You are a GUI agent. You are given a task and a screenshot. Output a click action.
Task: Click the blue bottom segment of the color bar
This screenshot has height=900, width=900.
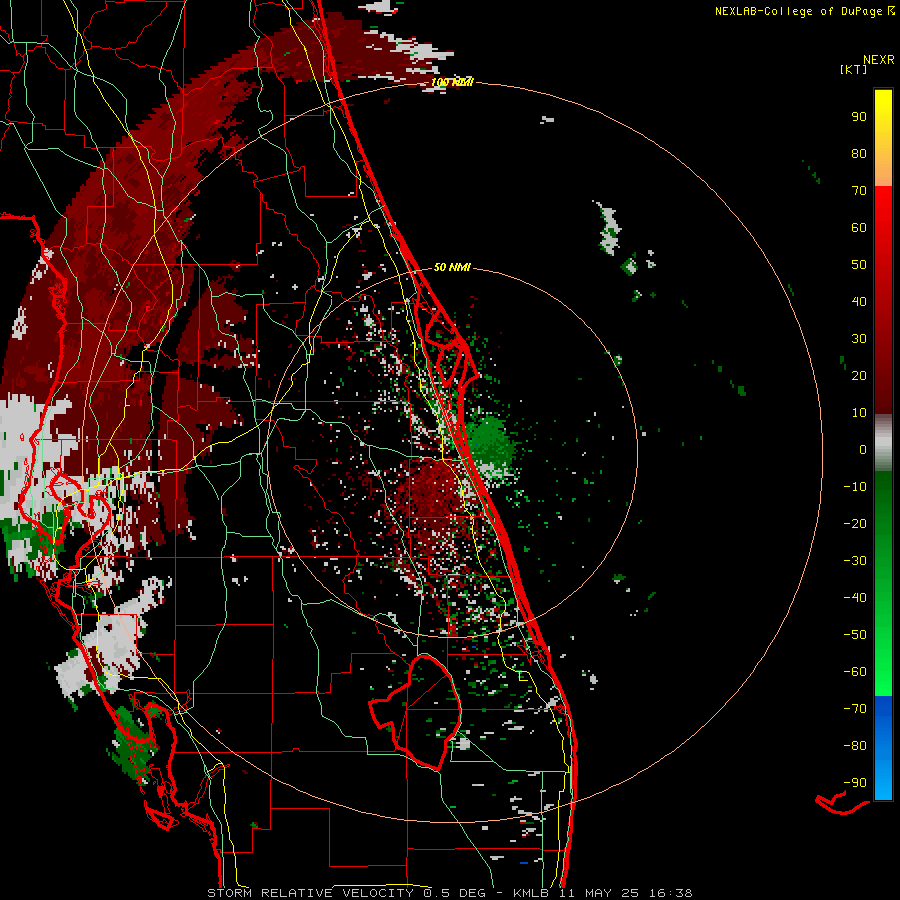coord(883,748)
